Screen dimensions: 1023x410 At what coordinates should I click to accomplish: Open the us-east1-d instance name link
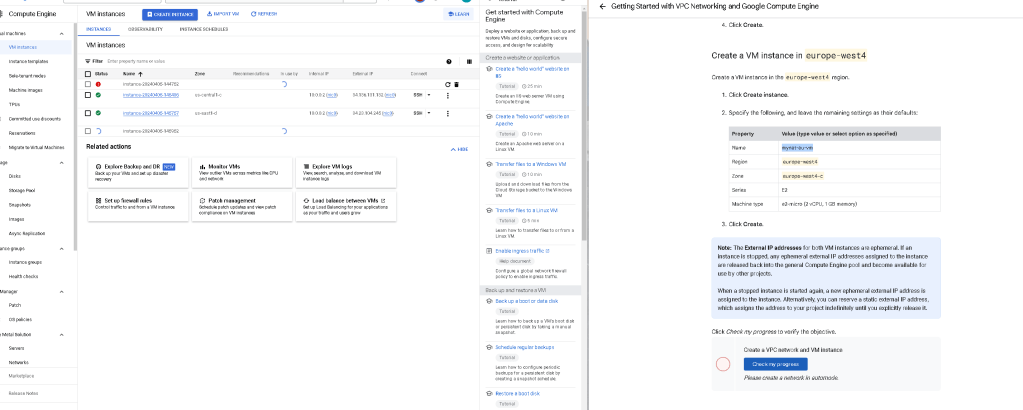[x=151, y=114]
